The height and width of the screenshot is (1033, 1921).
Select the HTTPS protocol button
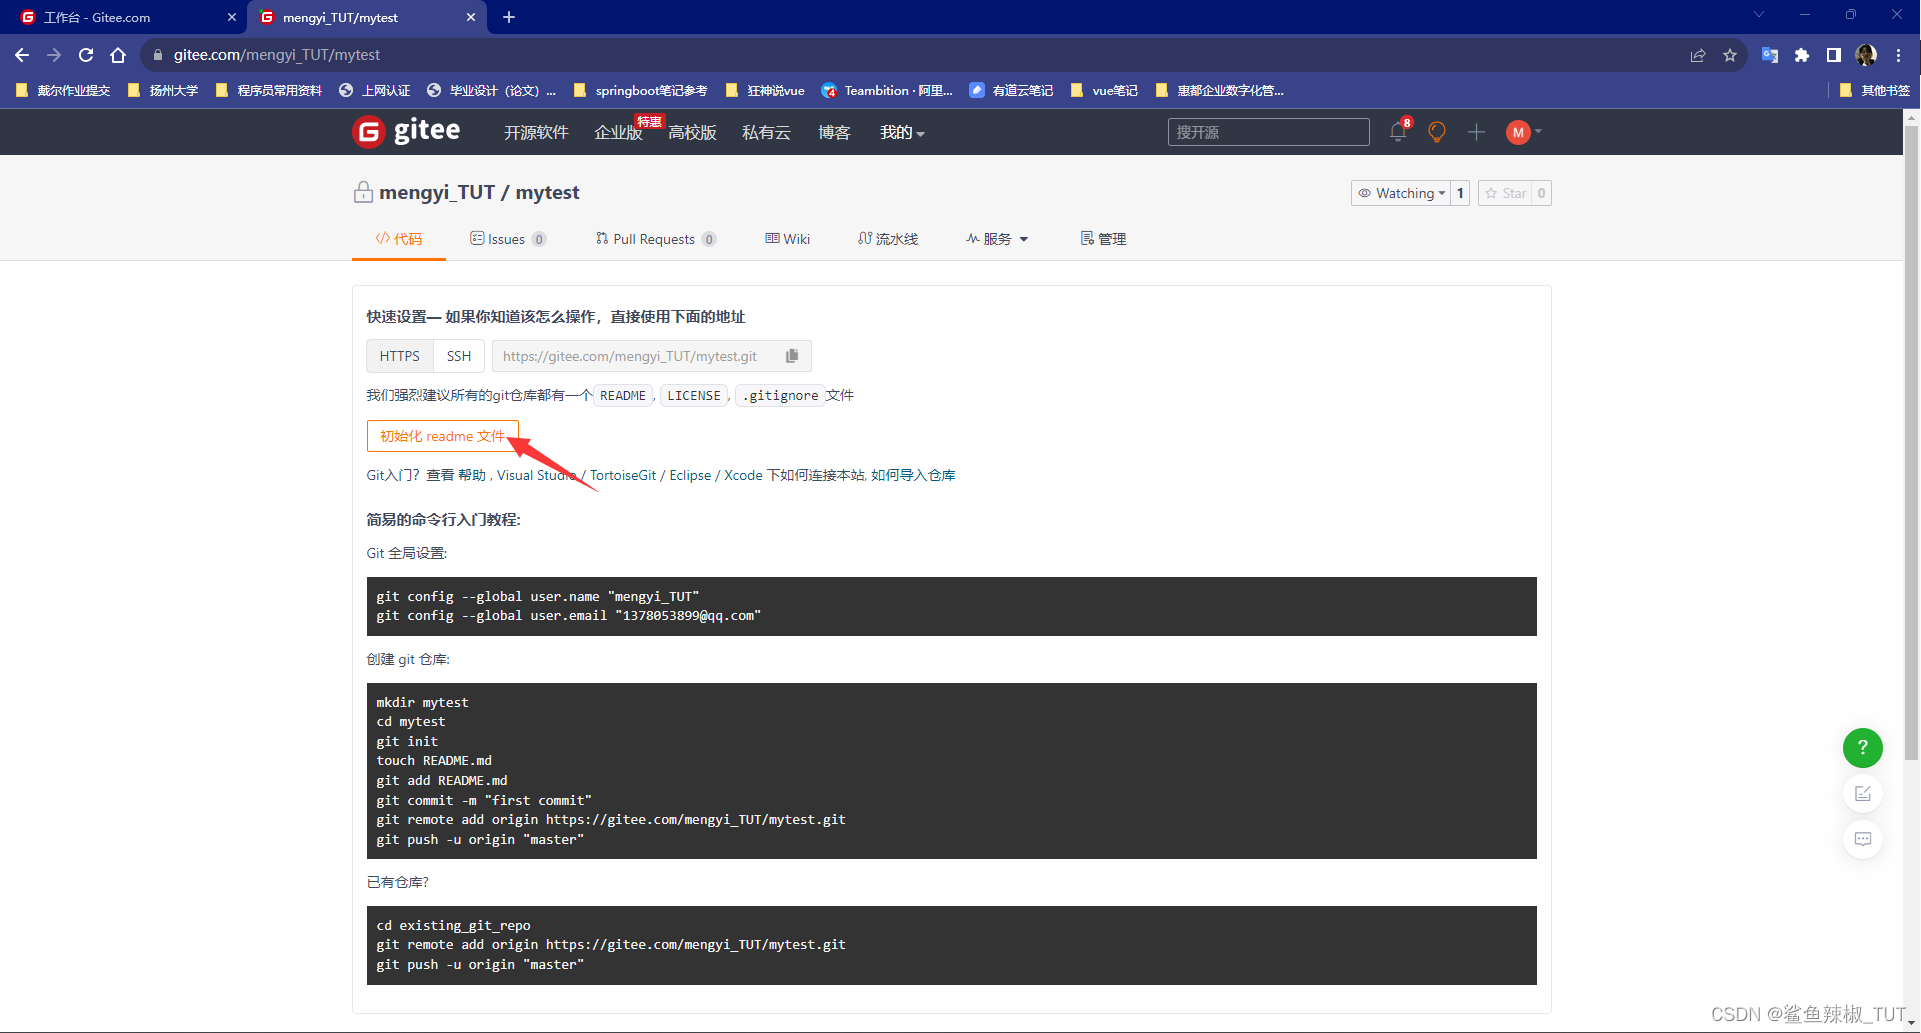pyautogui.click(x=400, y=356)
